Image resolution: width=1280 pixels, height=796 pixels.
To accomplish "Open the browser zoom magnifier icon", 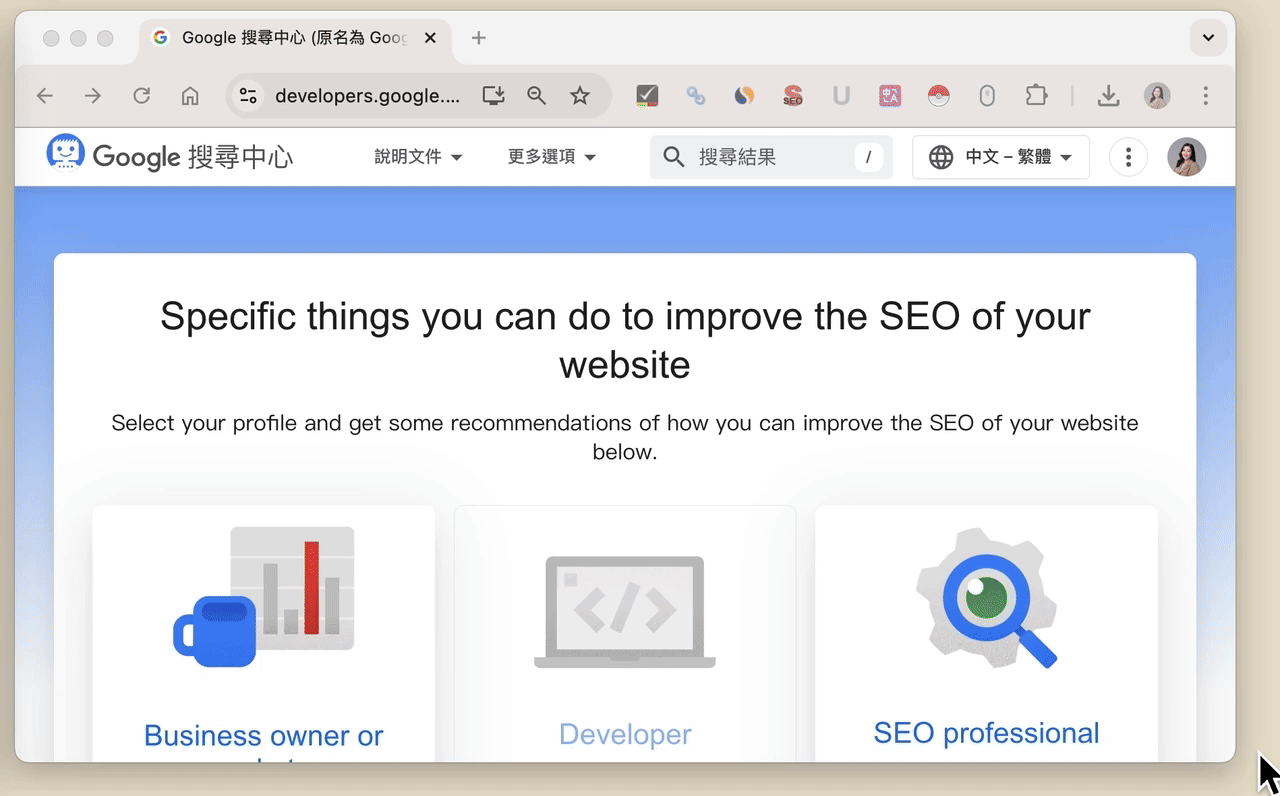I will pyautogui.click(x=537, y=96).
